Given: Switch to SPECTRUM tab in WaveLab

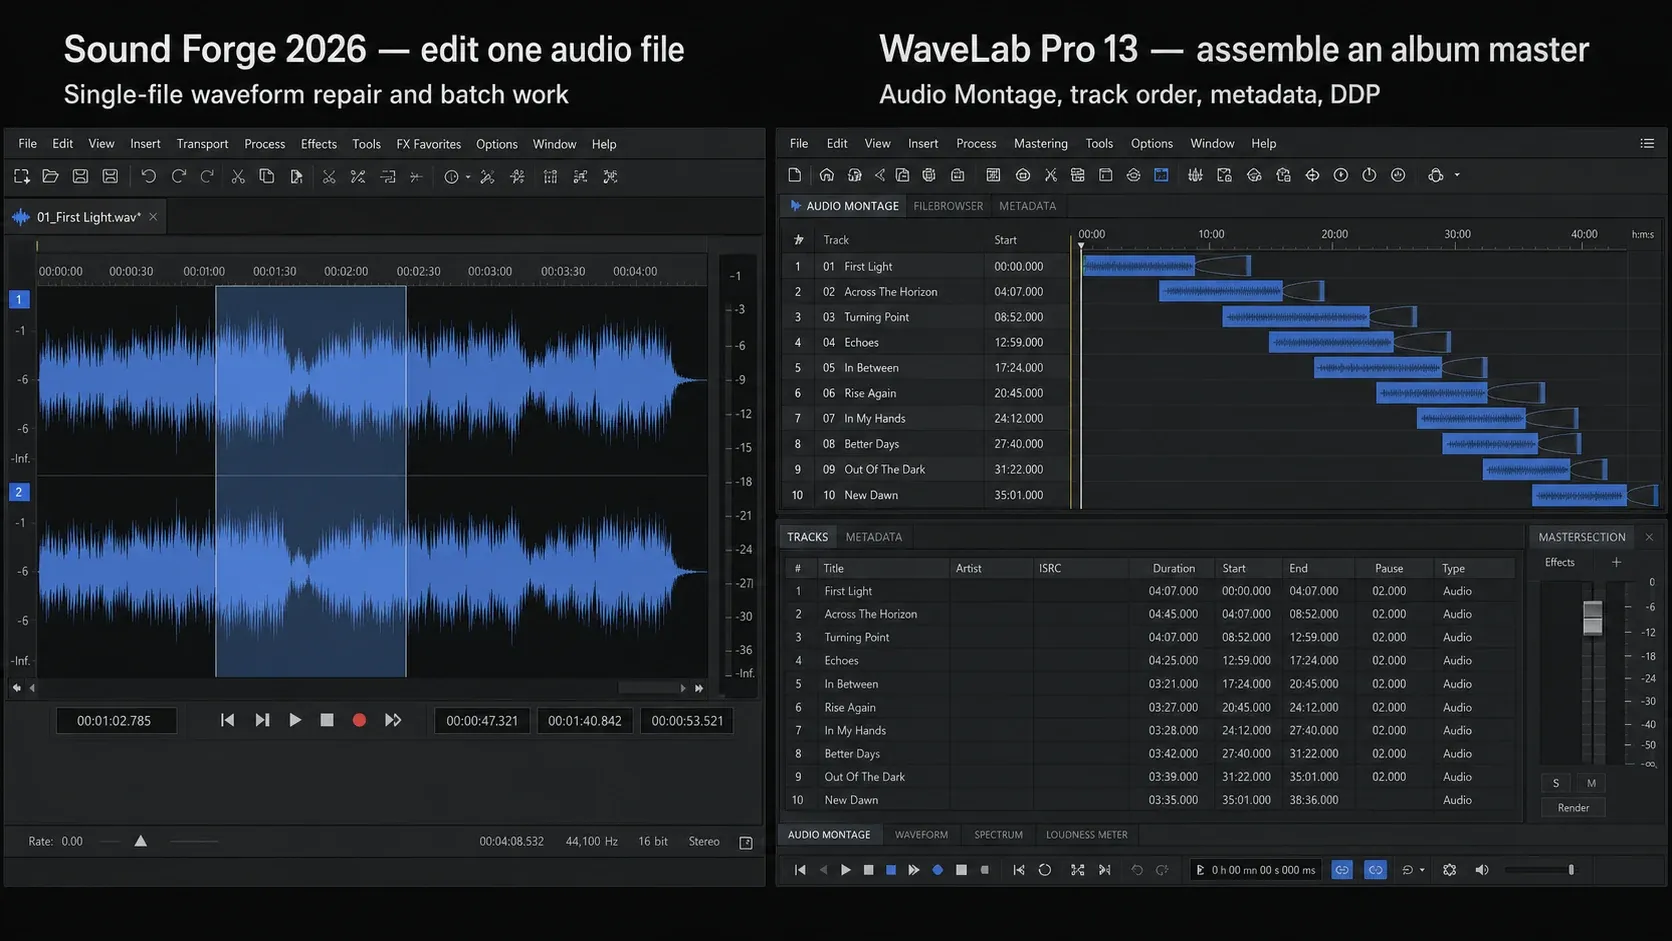Looking at the screenshot, I should (x=998, y=835).
